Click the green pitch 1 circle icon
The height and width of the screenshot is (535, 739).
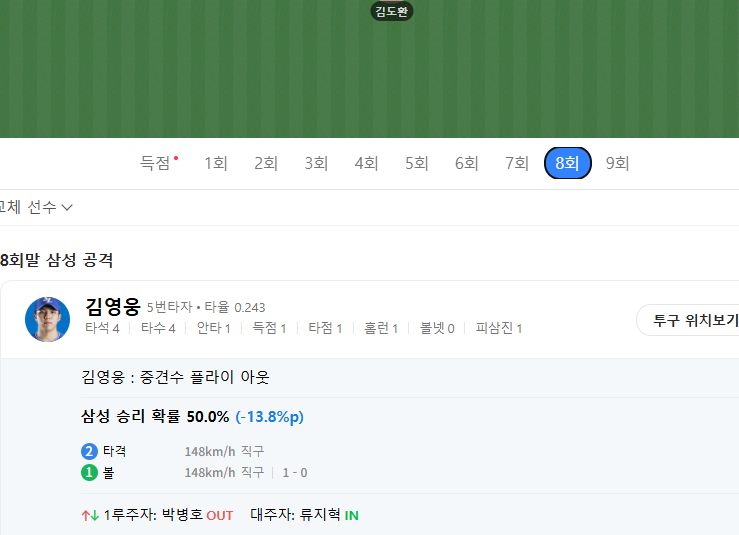coord(89,472)
